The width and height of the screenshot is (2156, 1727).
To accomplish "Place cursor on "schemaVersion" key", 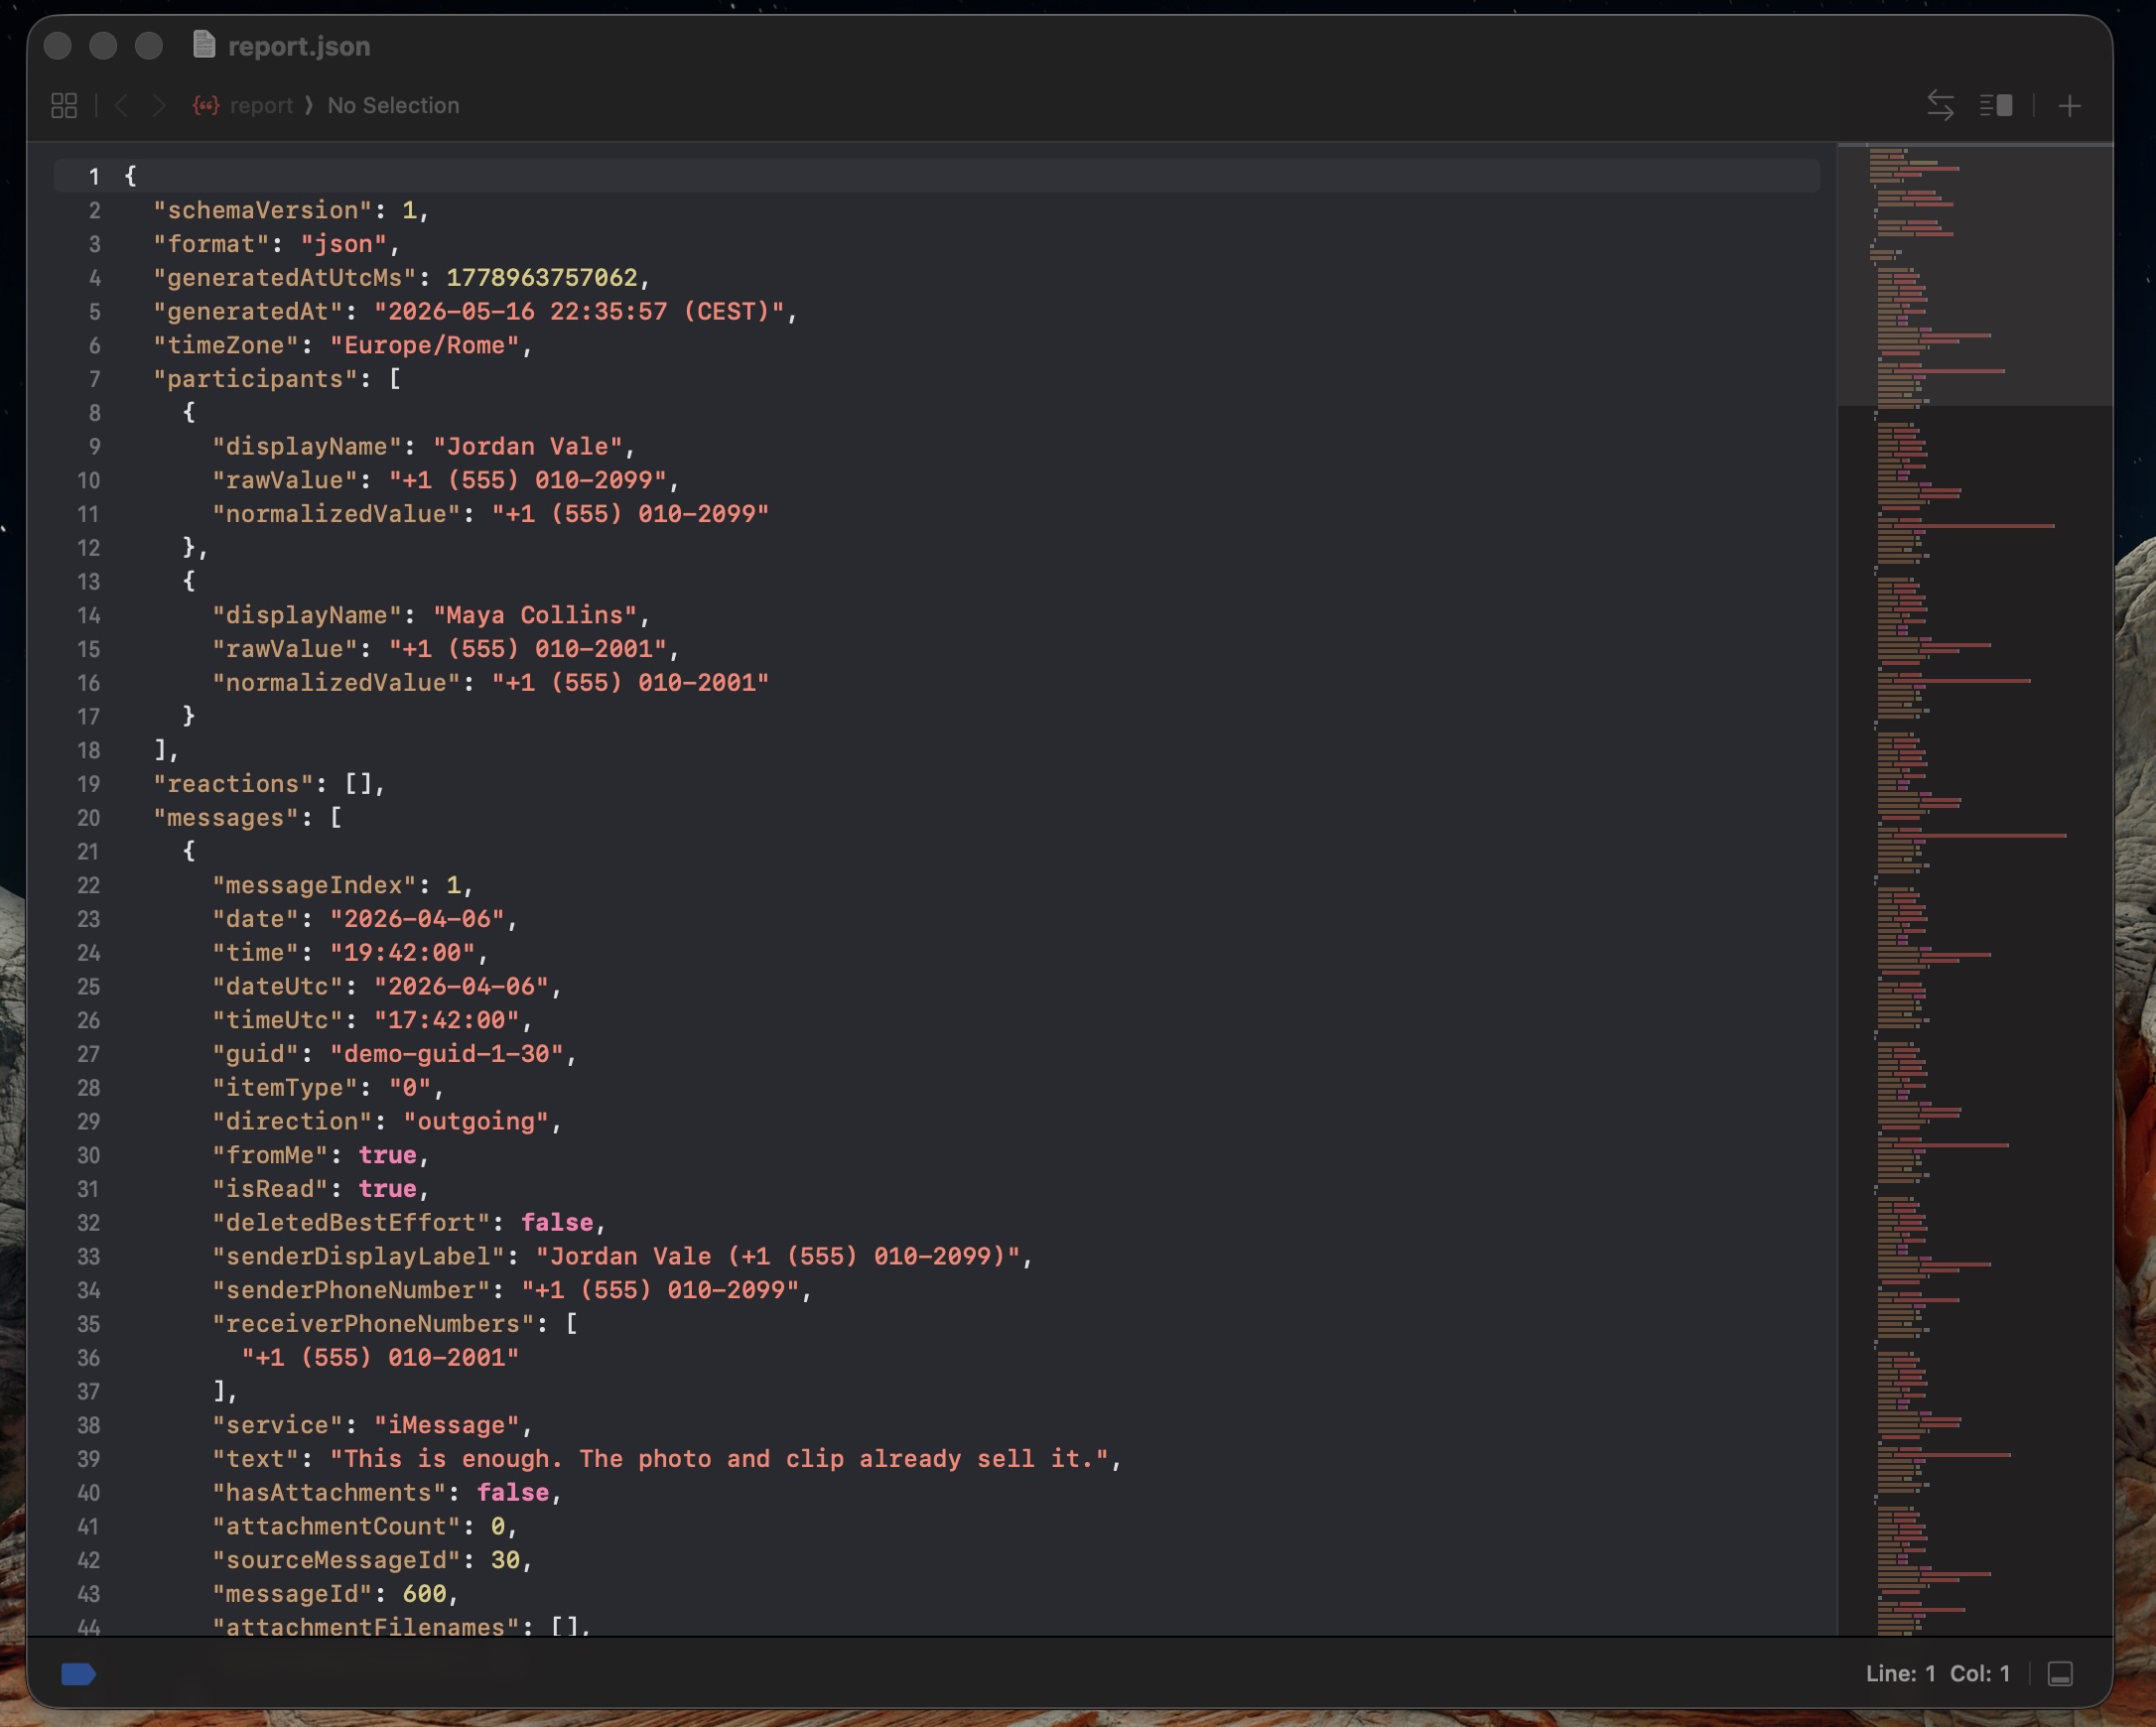I will (x=262, y=210).
